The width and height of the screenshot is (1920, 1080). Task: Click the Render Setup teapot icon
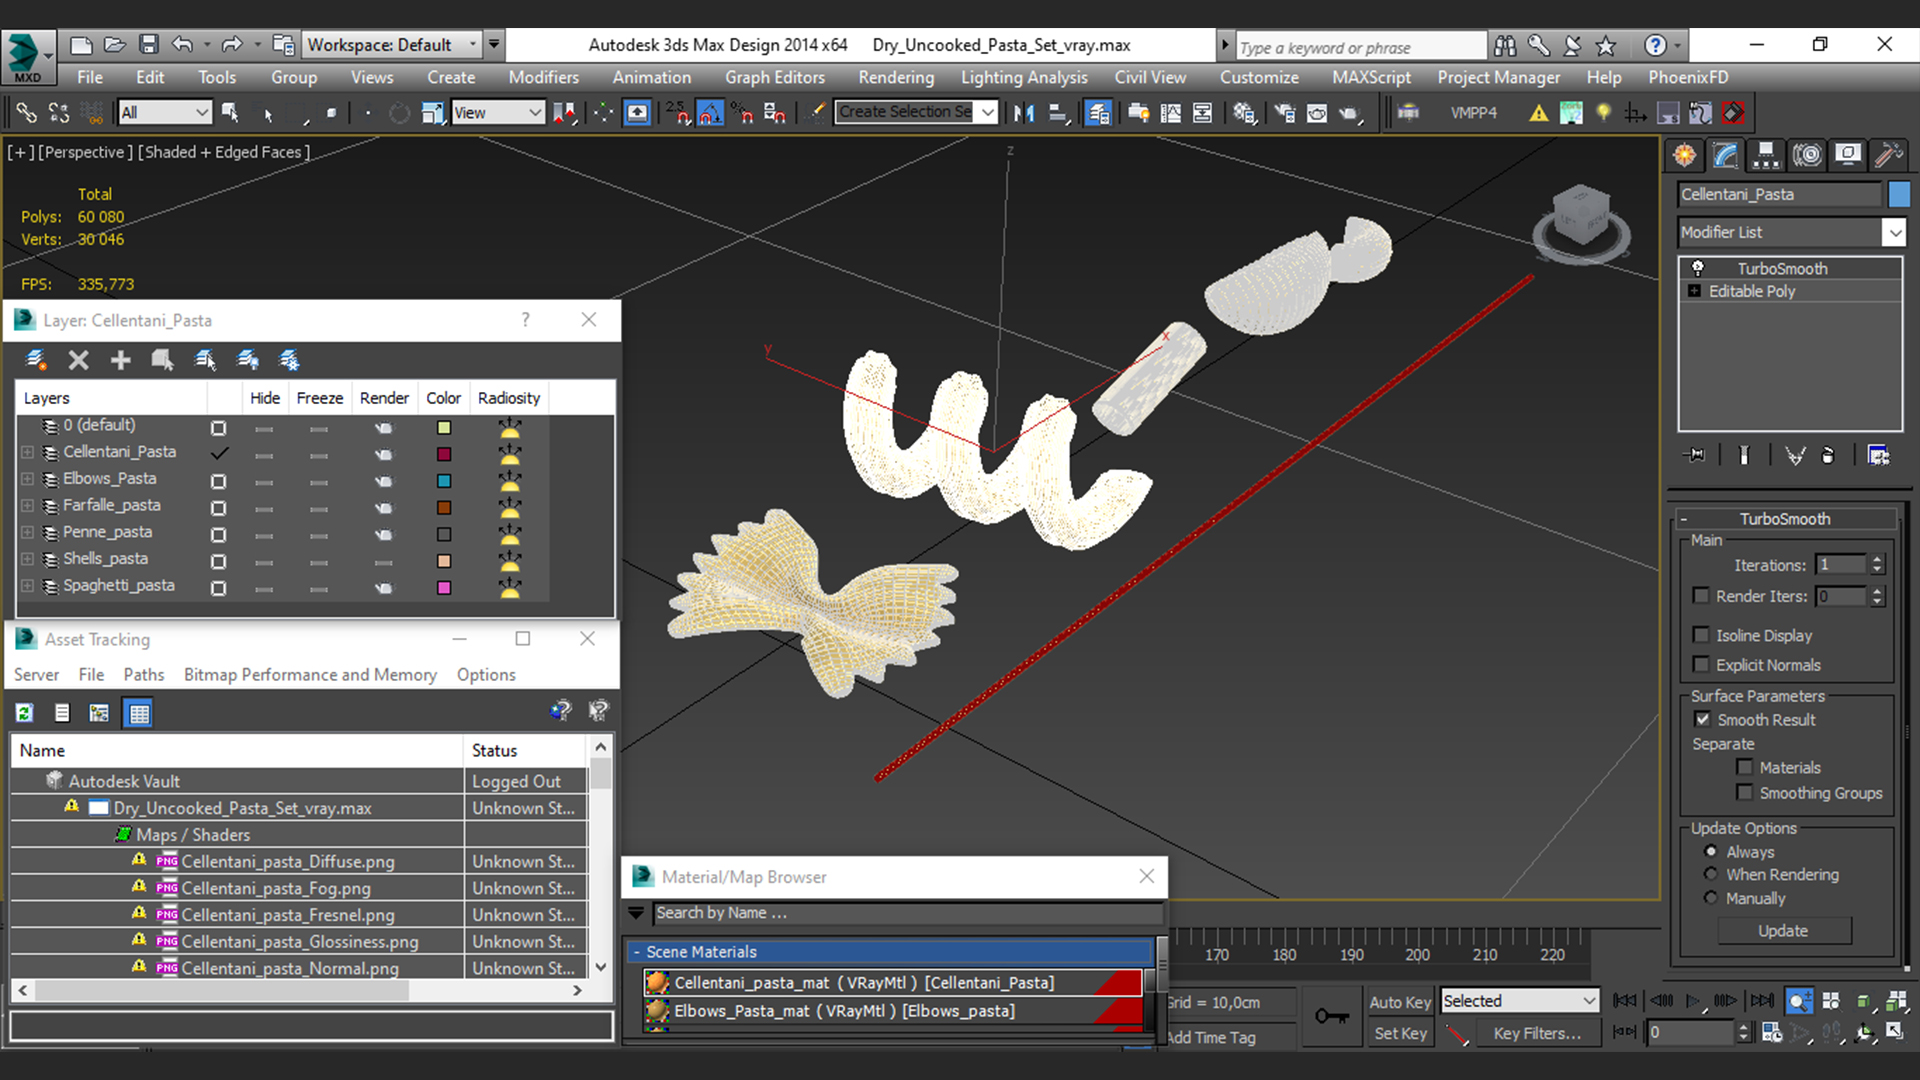pos(1285,113)
